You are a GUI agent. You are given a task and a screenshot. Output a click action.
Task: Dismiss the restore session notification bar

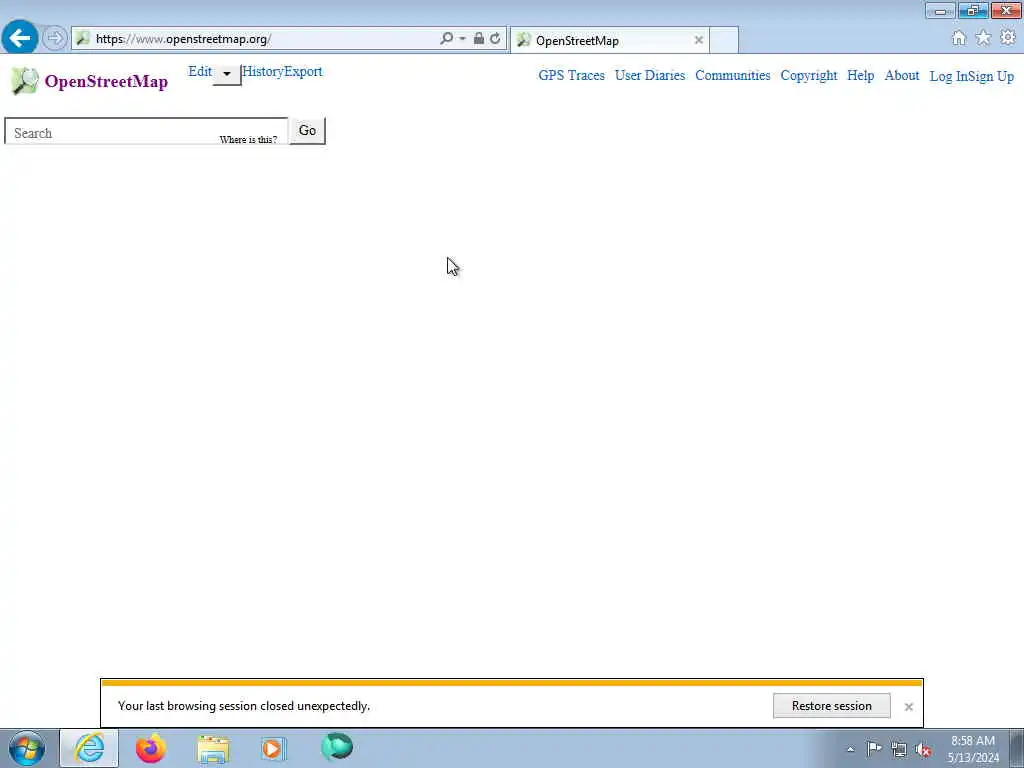point(908,707)
